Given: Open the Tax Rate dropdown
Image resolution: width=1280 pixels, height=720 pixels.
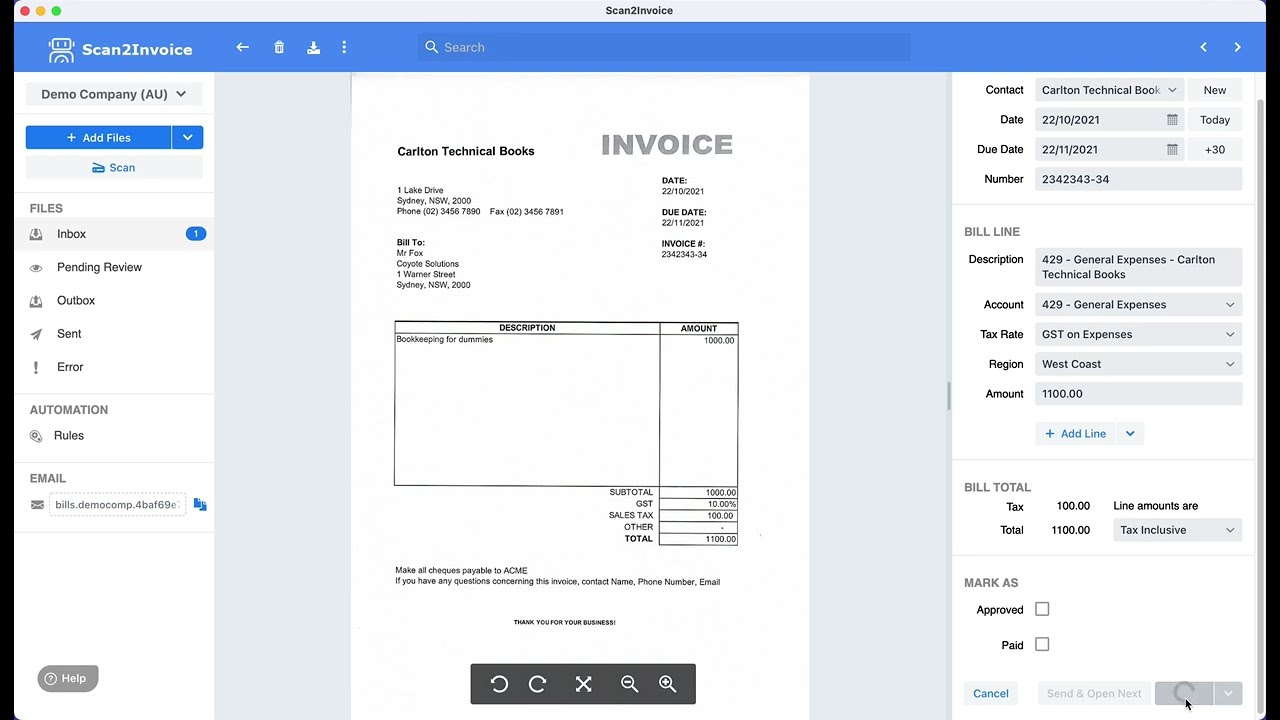Looking at the screenshot, I should click(x=1139, y=335).
